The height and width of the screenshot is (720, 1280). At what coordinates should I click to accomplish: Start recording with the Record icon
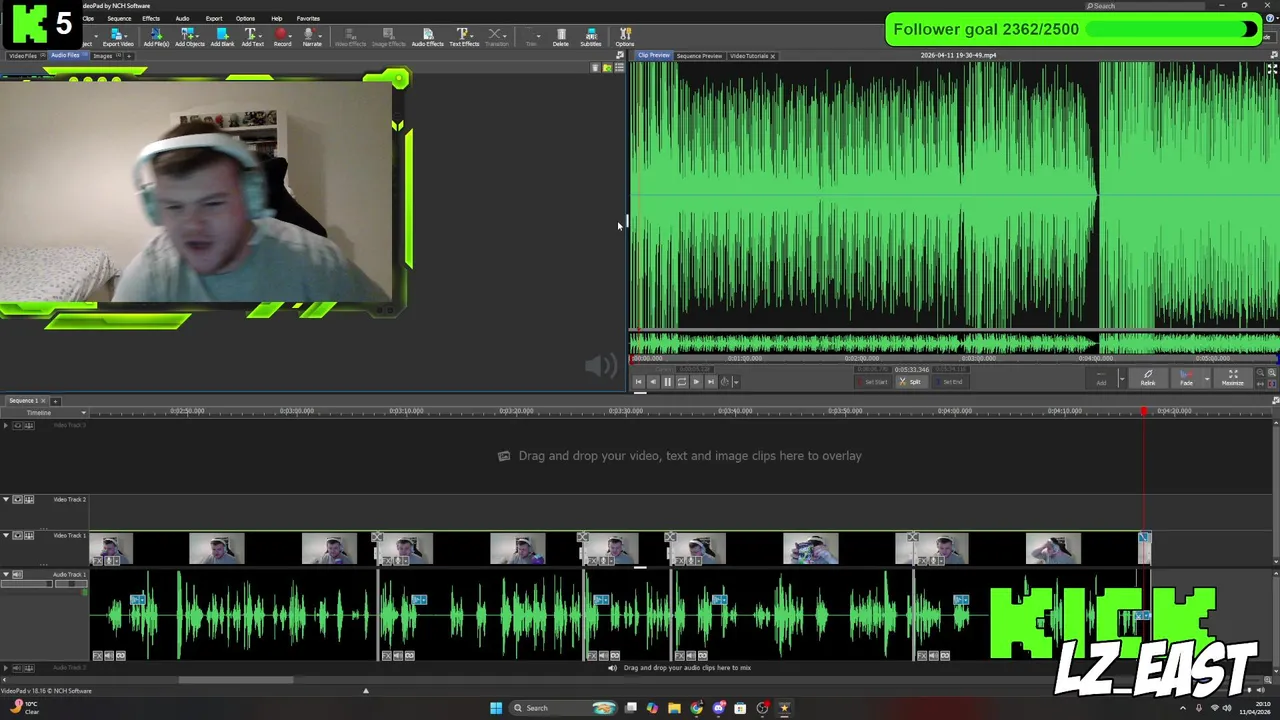(282, 38)
